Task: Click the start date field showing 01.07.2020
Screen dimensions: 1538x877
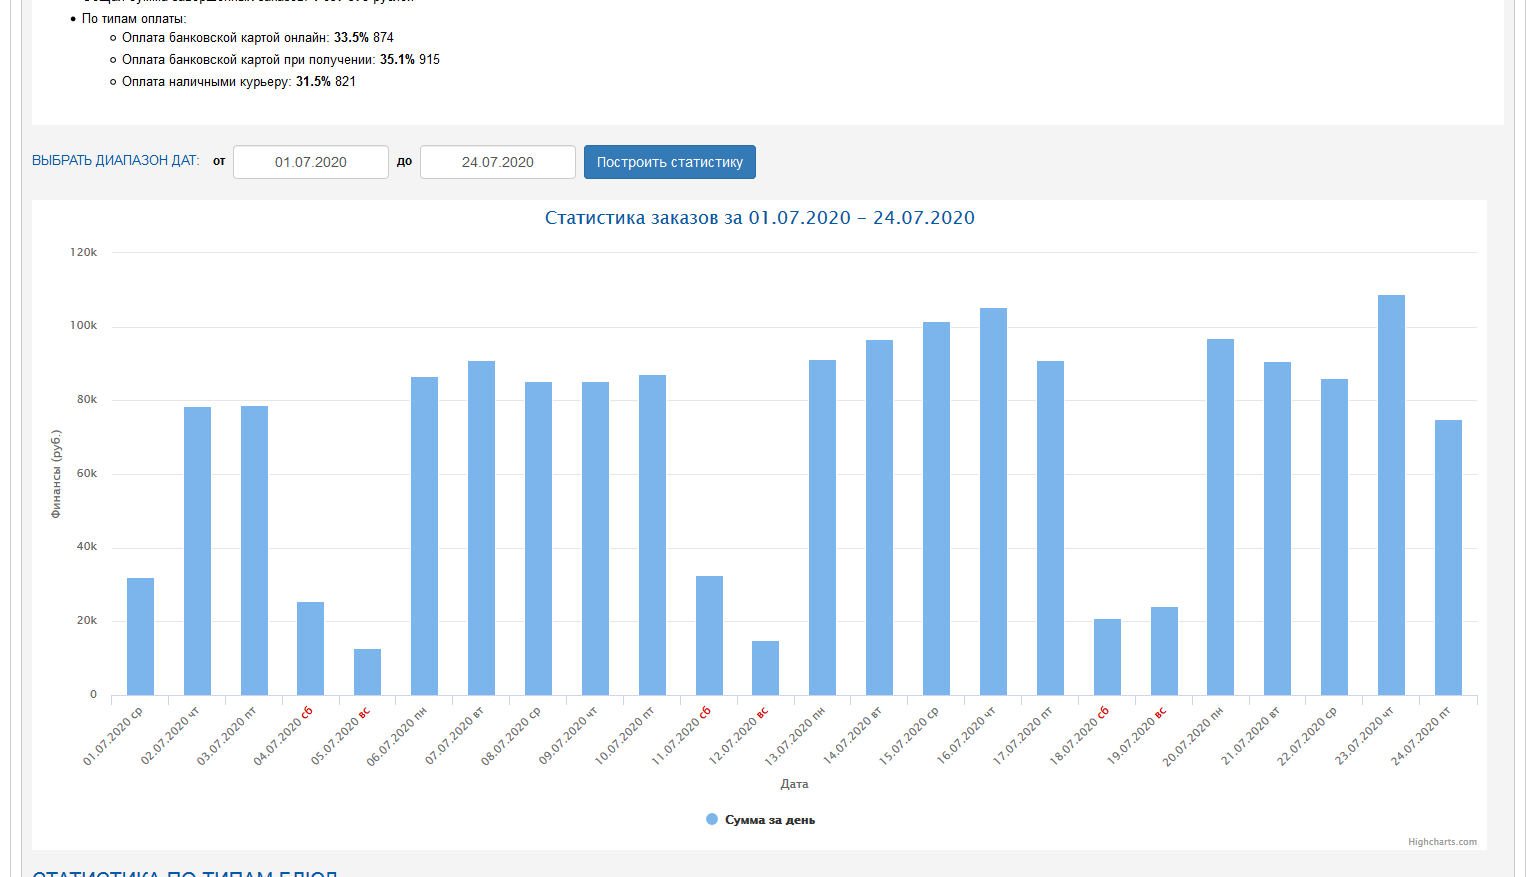Action: [x=310, y=162]
